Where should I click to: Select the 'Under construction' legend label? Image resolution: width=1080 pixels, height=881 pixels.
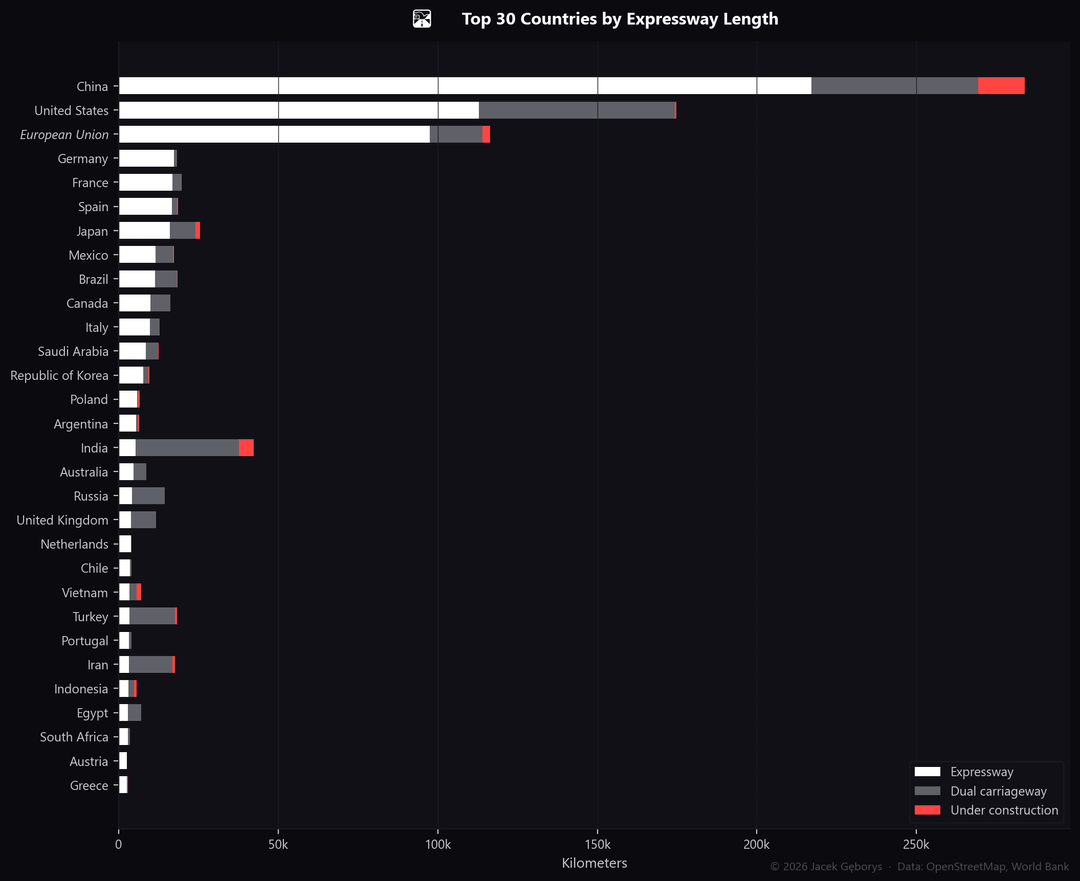click(x=1003, y=810)
